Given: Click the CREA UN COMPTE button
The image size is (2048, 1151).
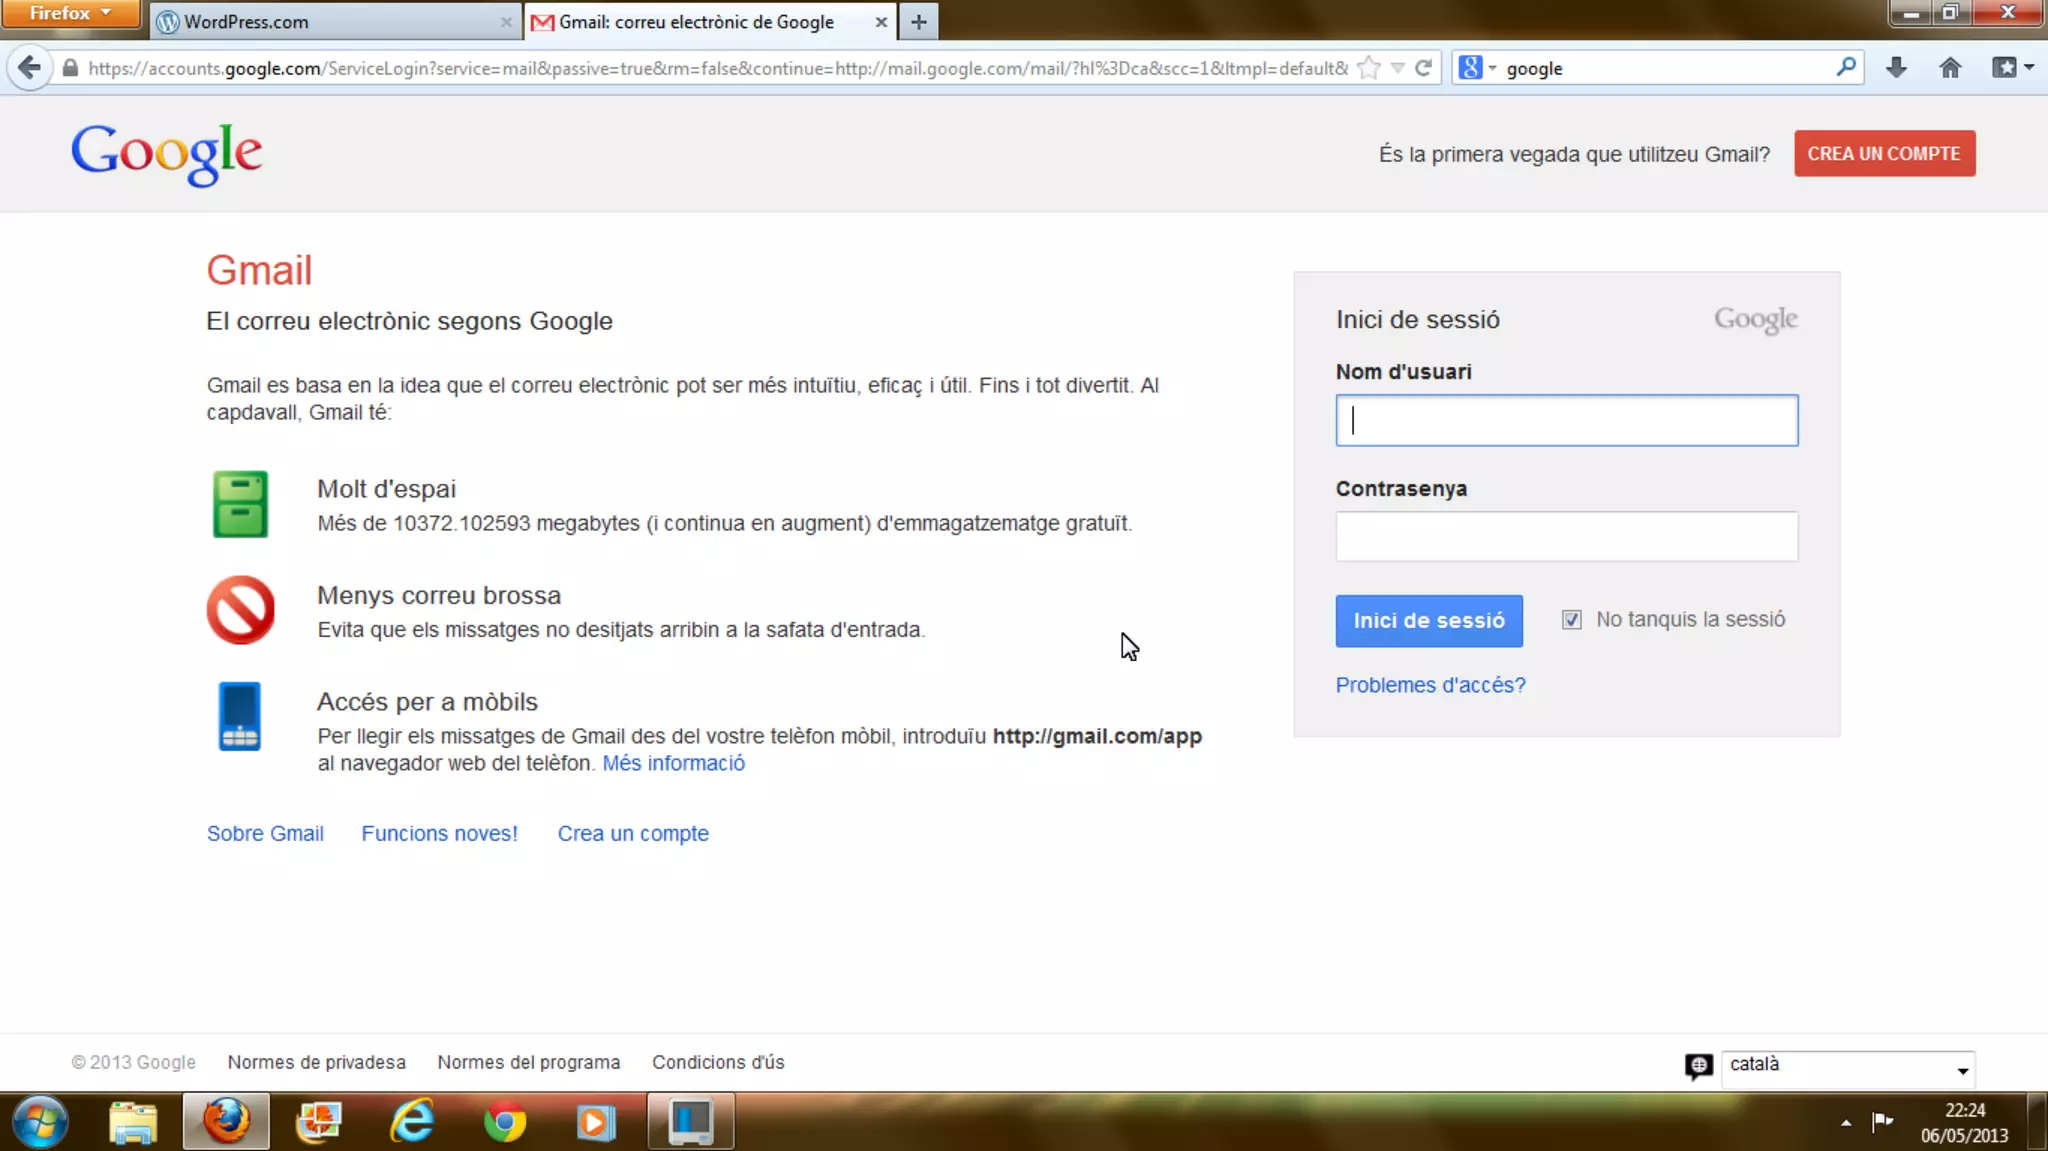Looking at the screenshot, I should (1884, 153).
